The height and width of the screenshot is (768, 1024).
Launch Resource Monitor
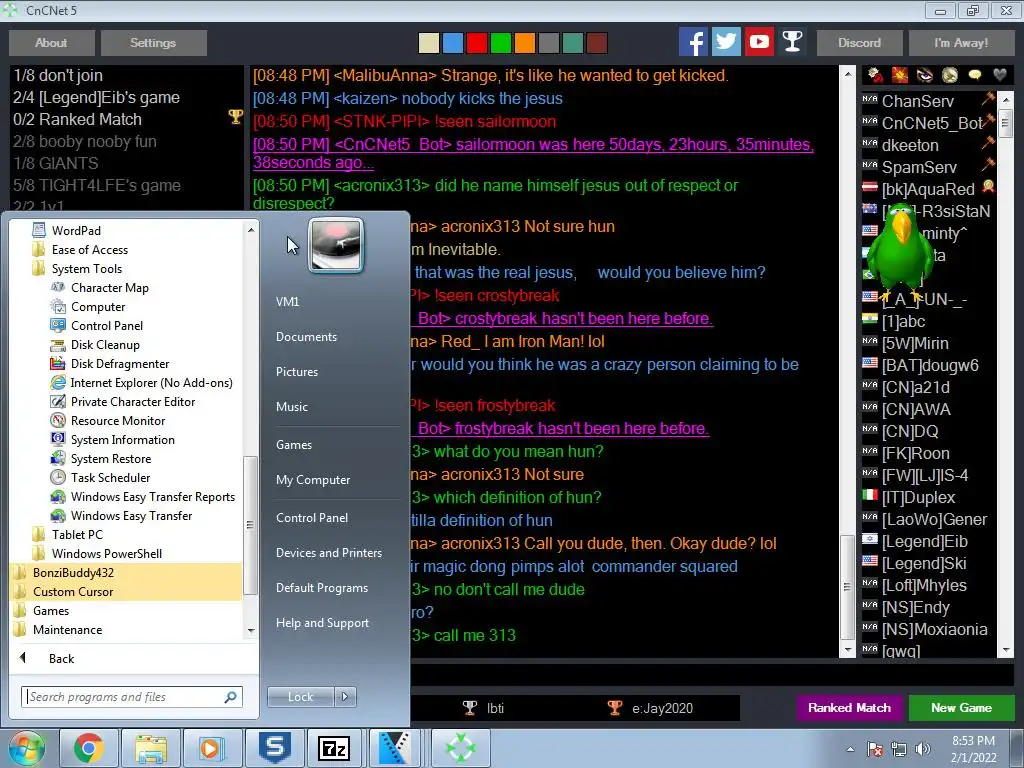coord(118,421)
